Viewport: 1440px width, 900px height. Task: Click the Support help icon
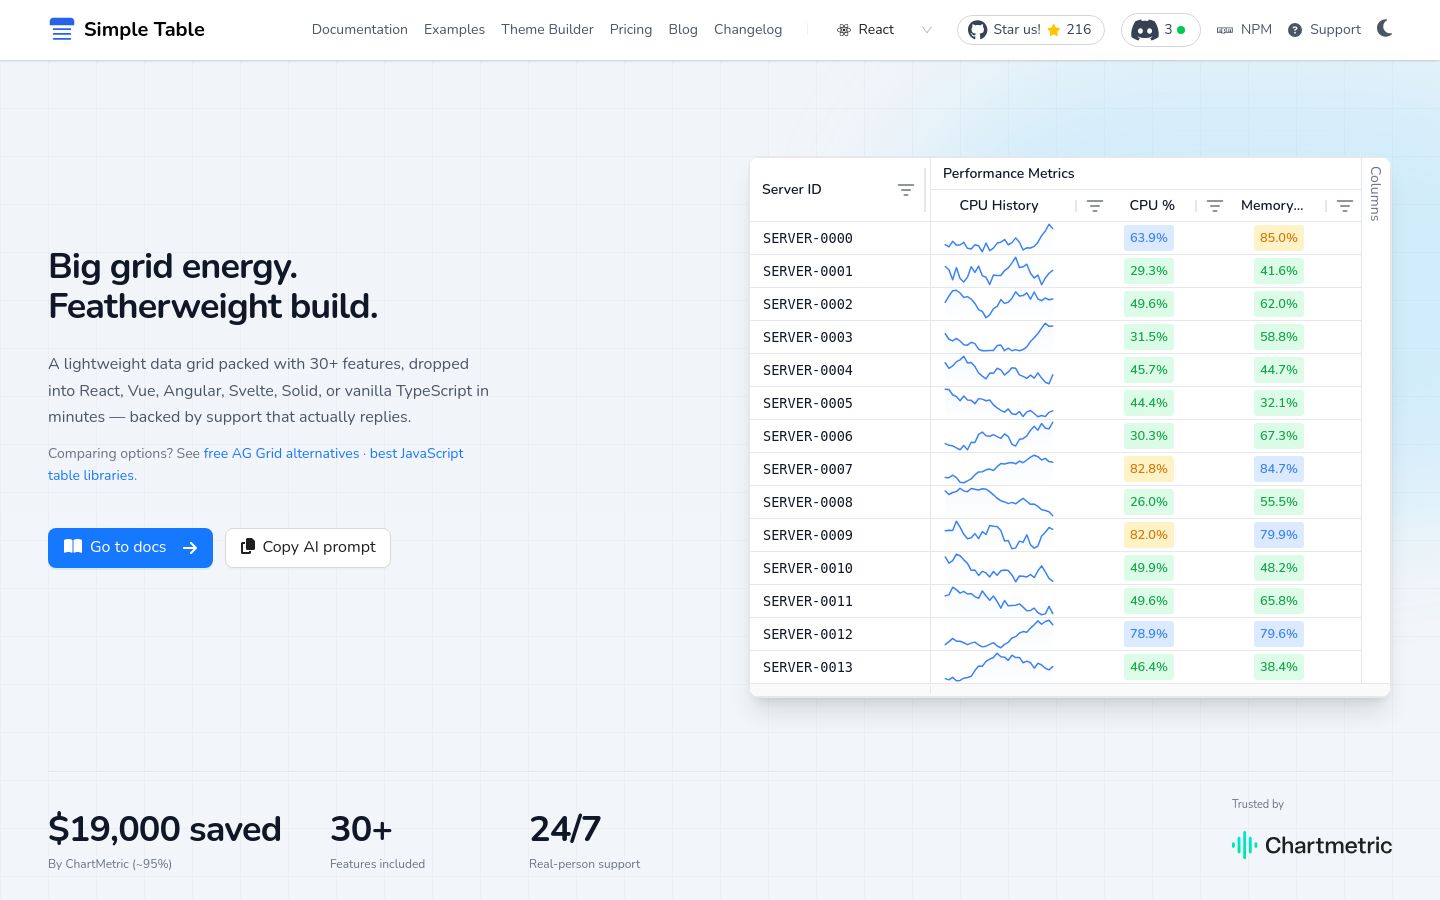[1295, 30]
